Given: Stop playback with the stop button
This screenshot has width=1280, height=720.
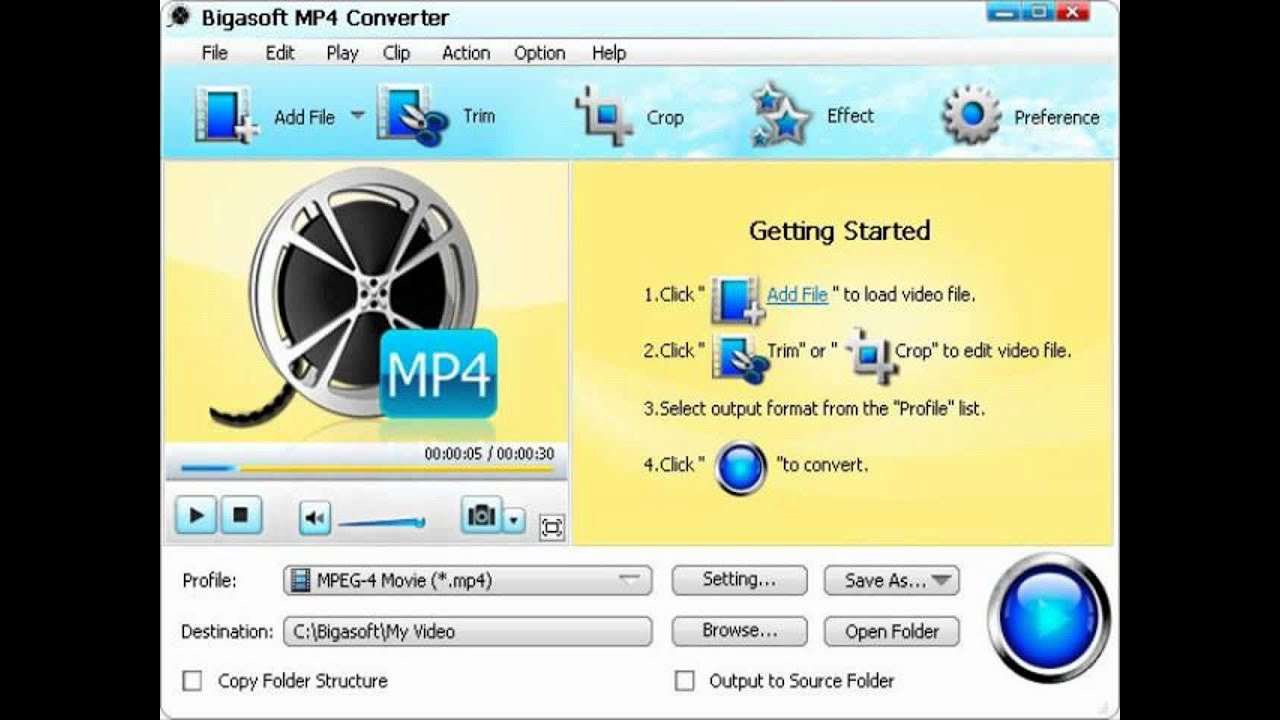Looking at the screenshot, I should pyautogui.click(x=241, y=516).
